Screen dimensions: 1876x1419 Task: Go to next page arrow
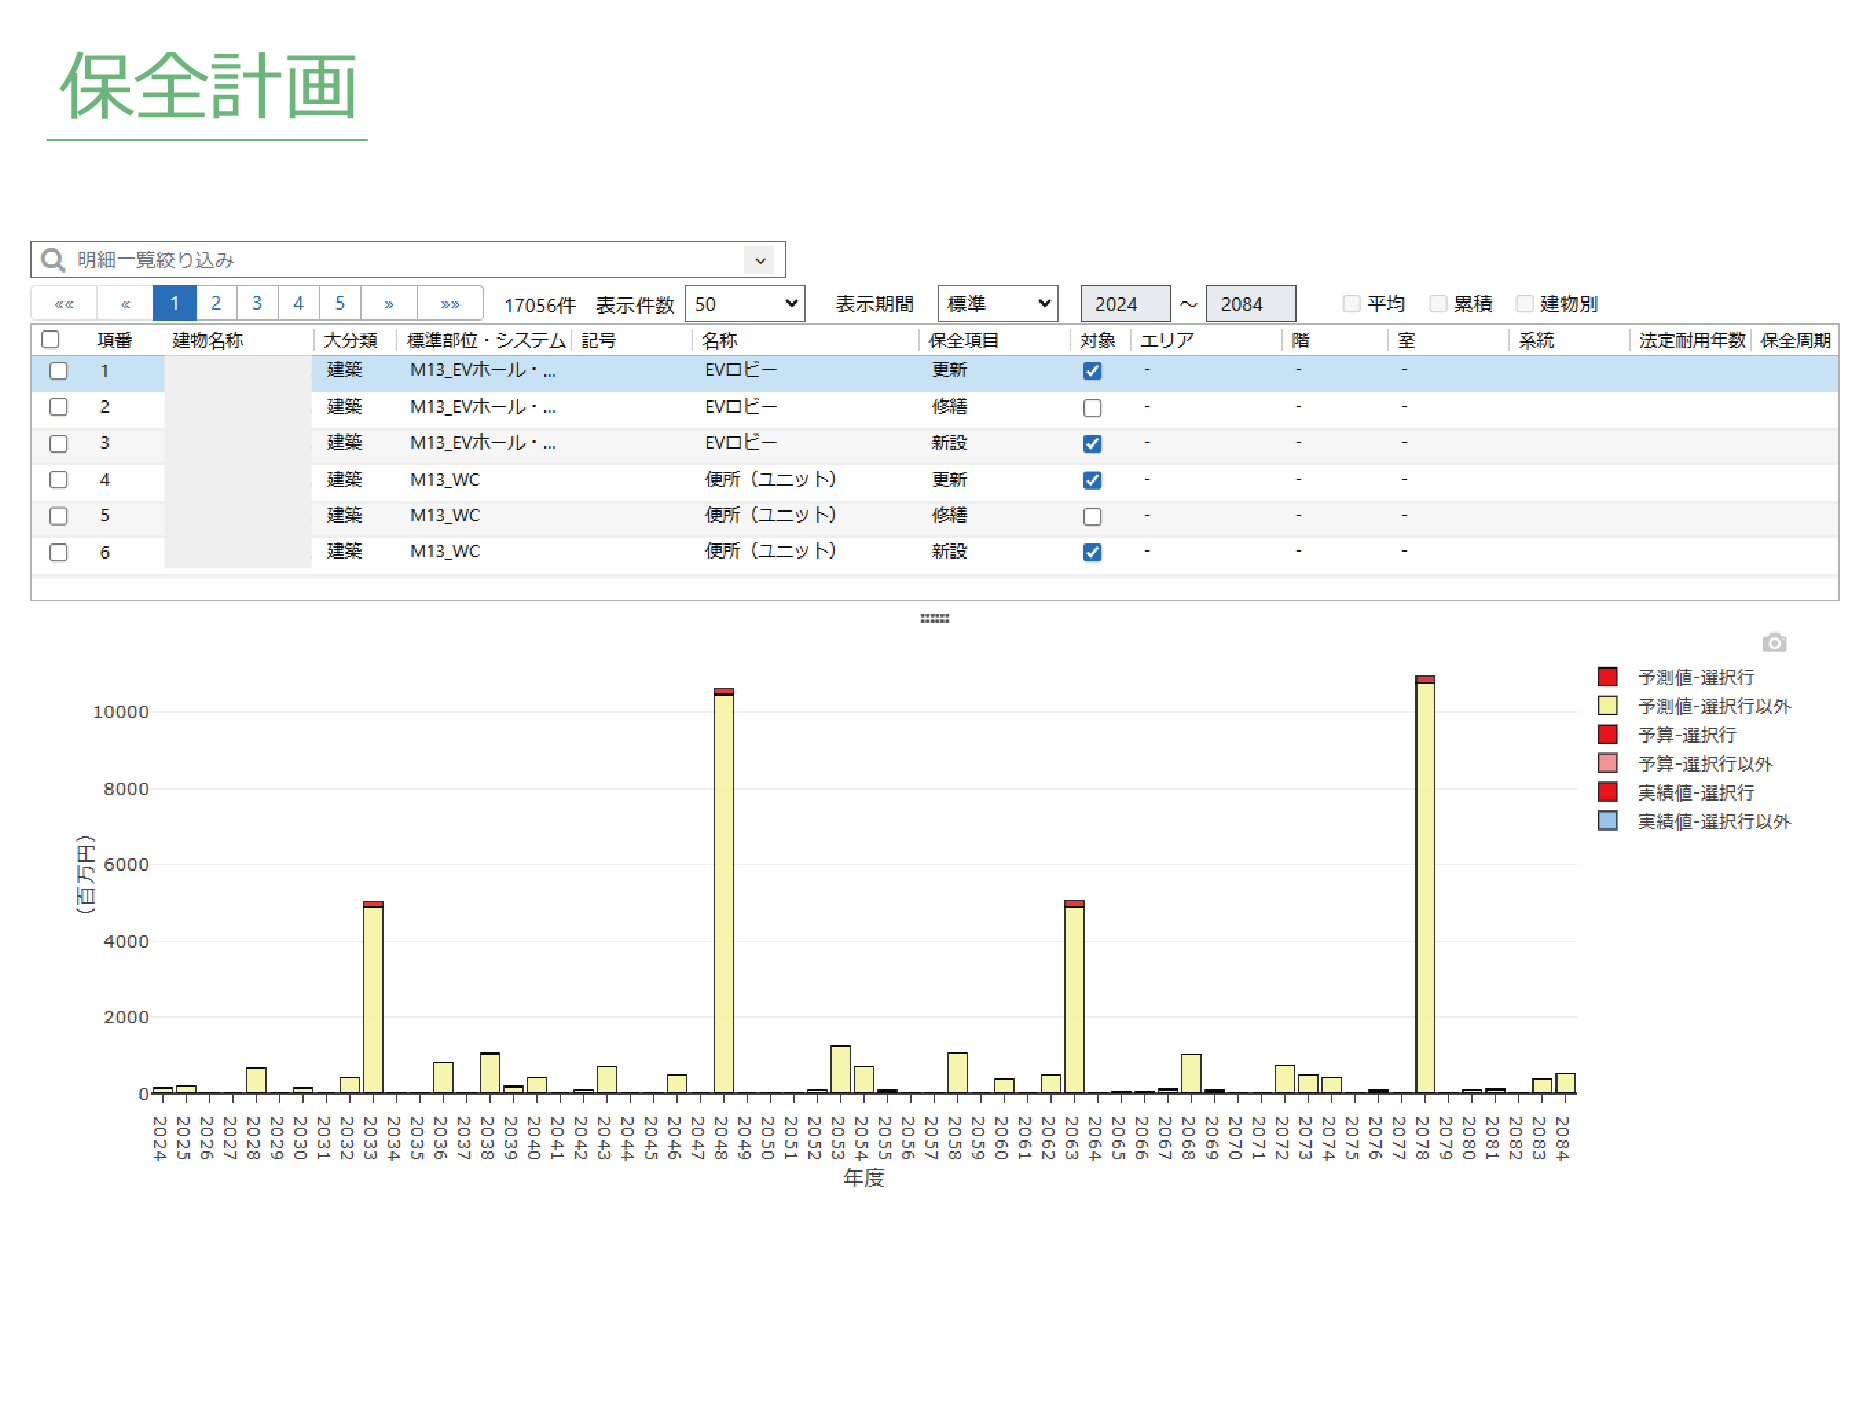point(389,304)
